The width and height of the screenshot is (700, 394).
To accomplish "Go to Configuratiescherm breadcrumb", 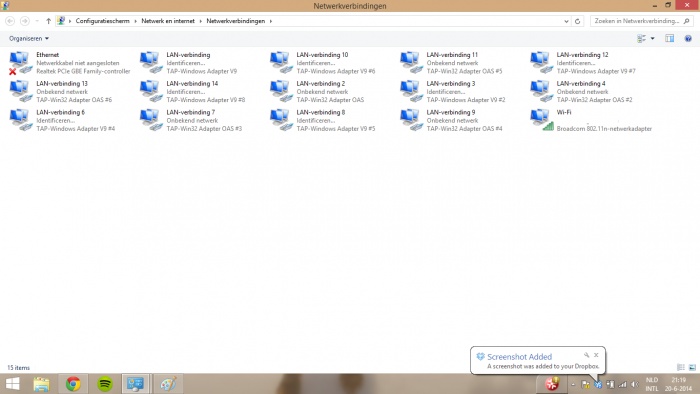I will point(102,21).
